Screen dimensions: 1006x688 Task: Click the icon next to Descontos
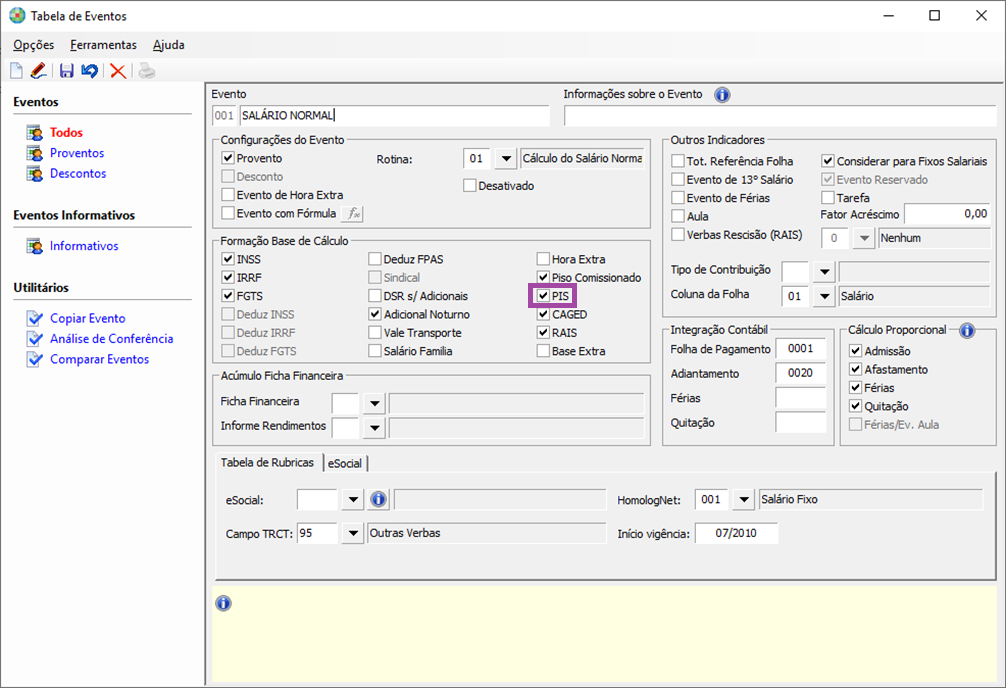tap(35, 174)
